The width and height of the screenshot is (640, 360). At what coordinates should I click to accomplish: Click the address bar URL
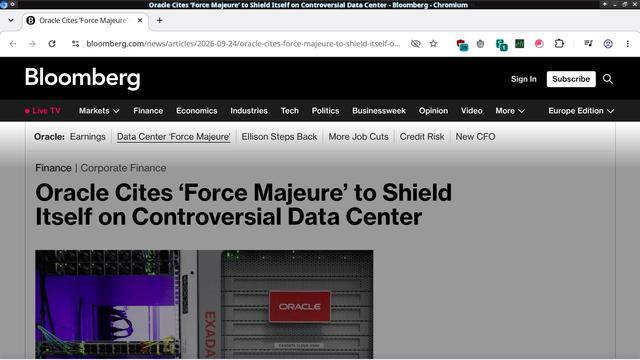(243, 44)
